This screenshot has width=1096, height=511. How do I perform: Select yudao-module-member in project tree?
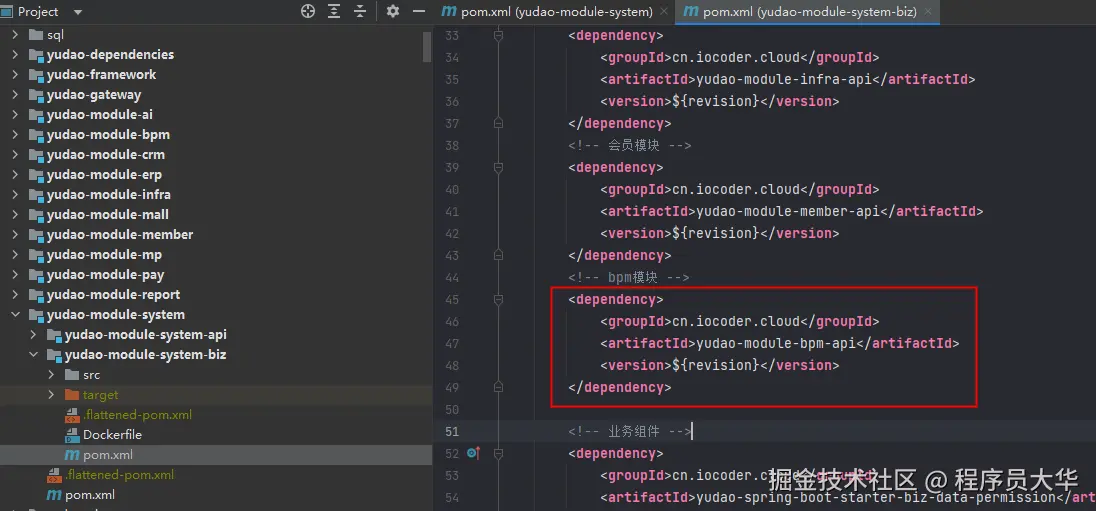[120, 235]
